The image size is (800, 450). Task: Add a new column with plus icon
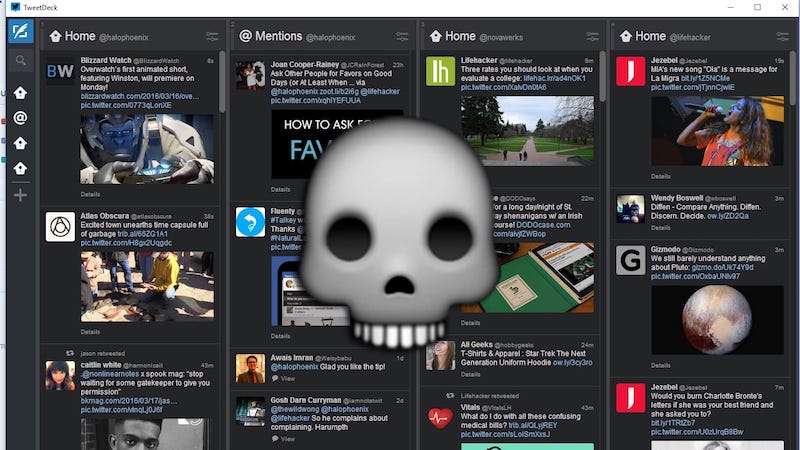pos(20,195)
